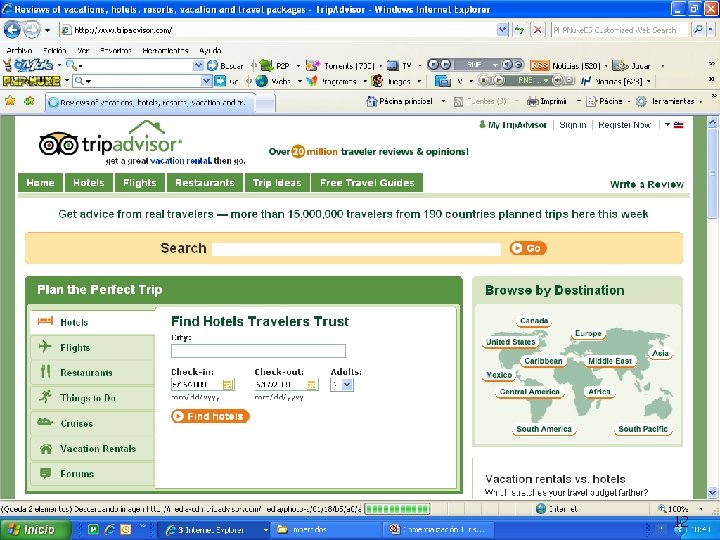This screenshot has width=720, height=540.
Task: Click the orange Go search button
Action: [528, 248]
